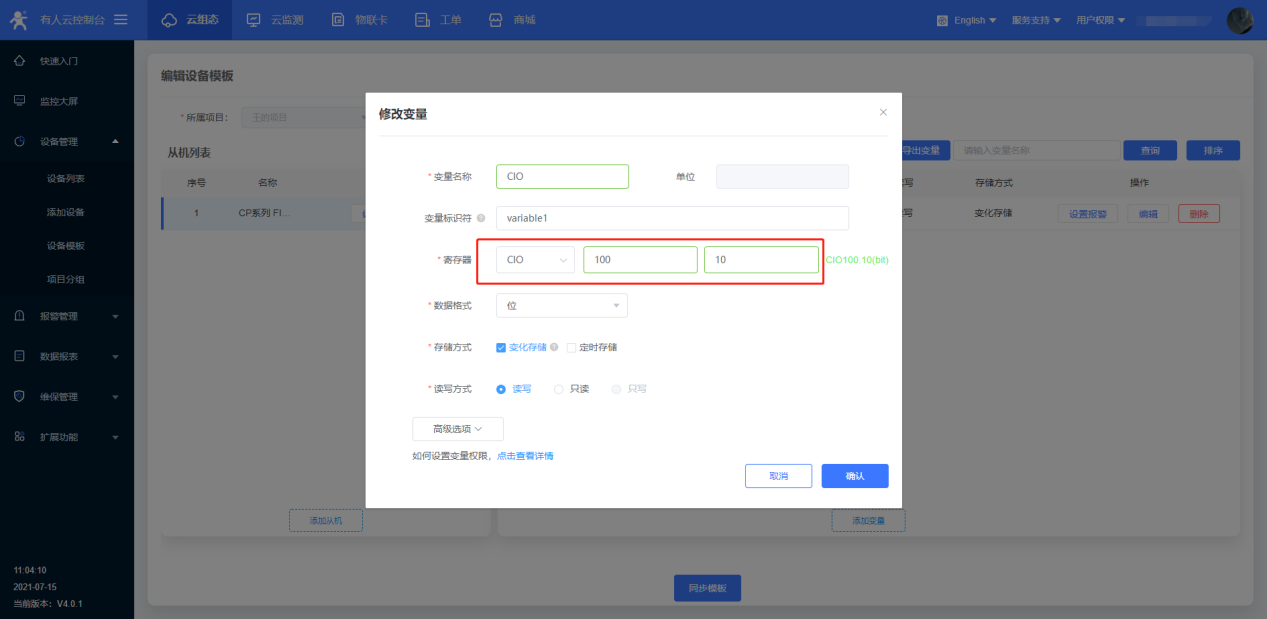Click the 变量名称 input field
Screen dimensions: 1267x619
tap(561, 176)
